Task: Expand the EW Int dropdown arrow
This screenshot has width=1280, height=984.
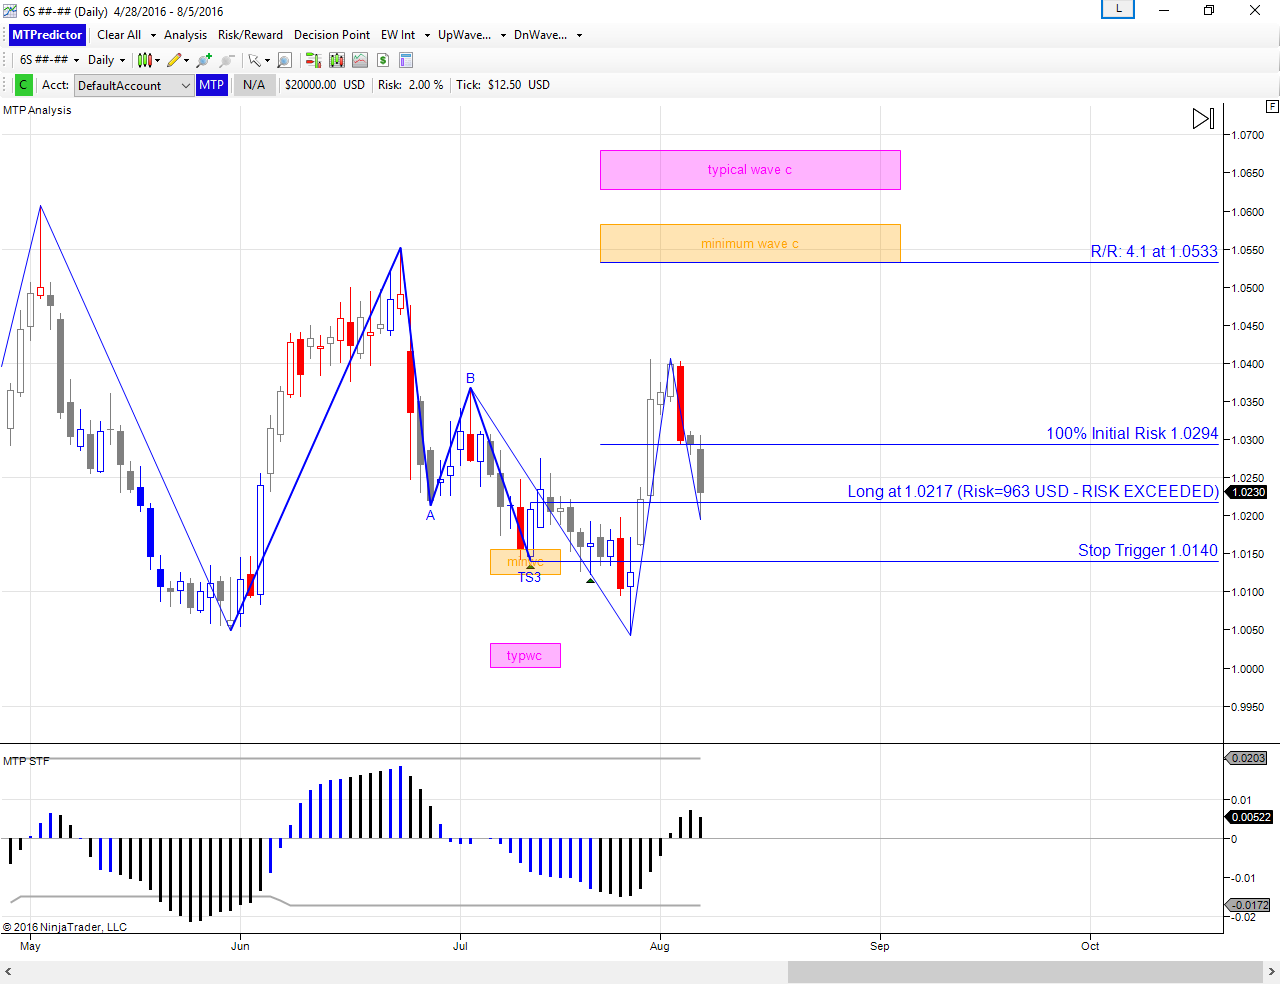Action: point(427,35)
